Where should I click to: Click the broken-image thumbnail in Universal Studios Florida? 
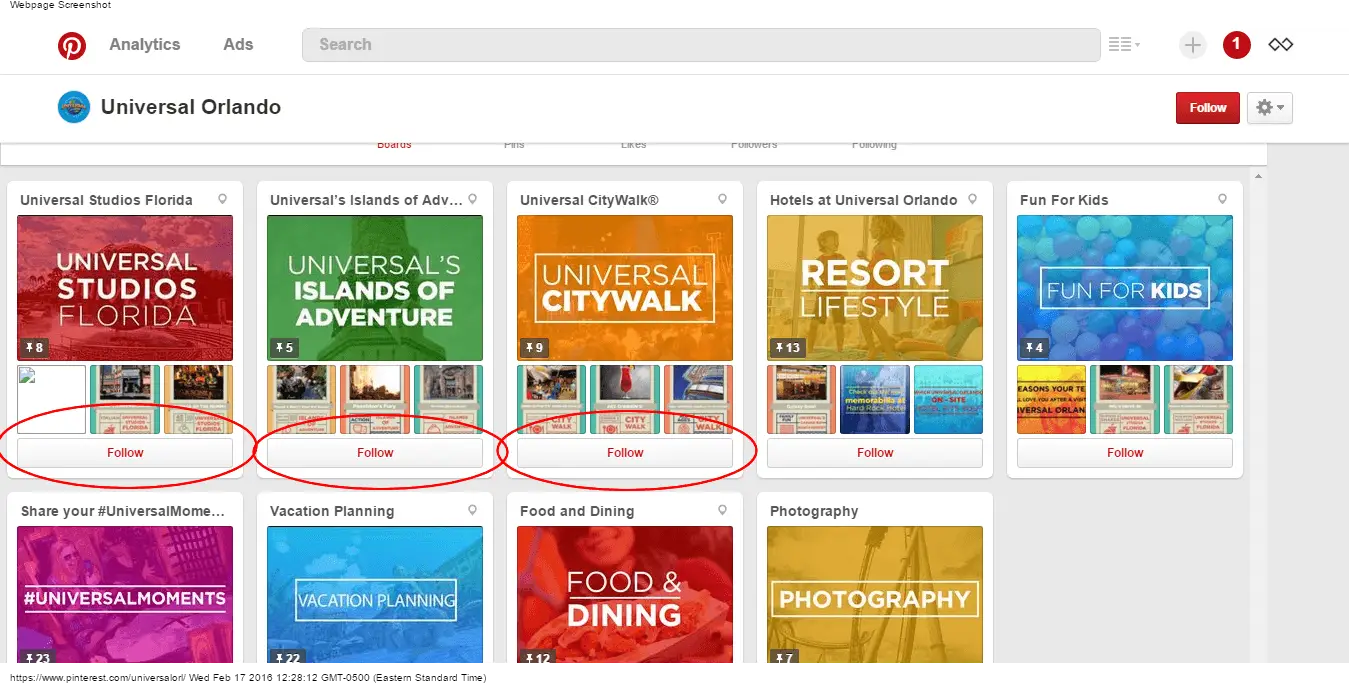pyautogui.click(x=52, y=400)
